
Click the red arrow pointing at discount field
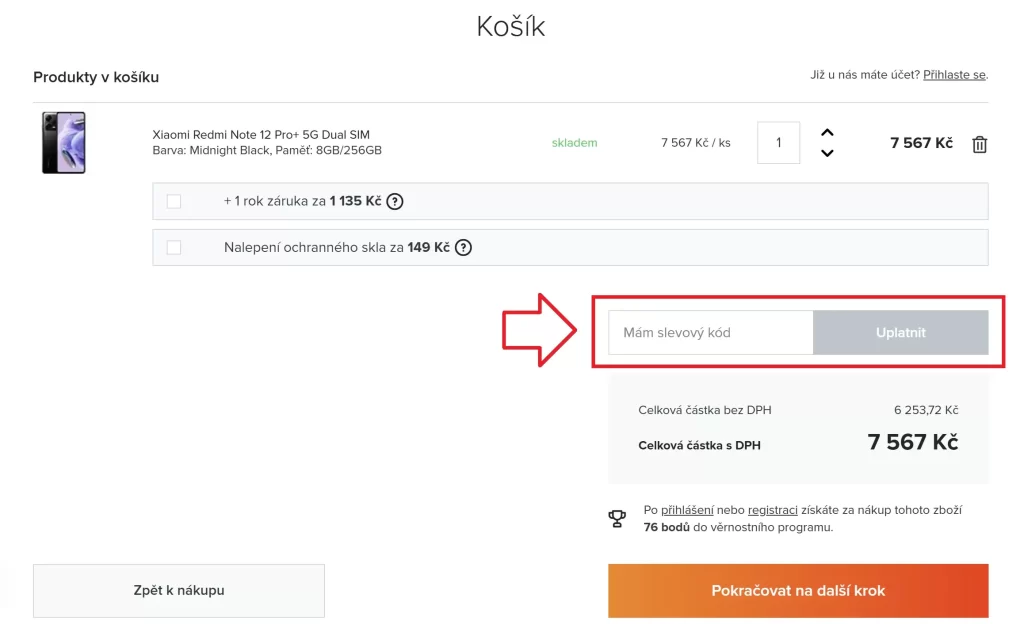(539, 330)
